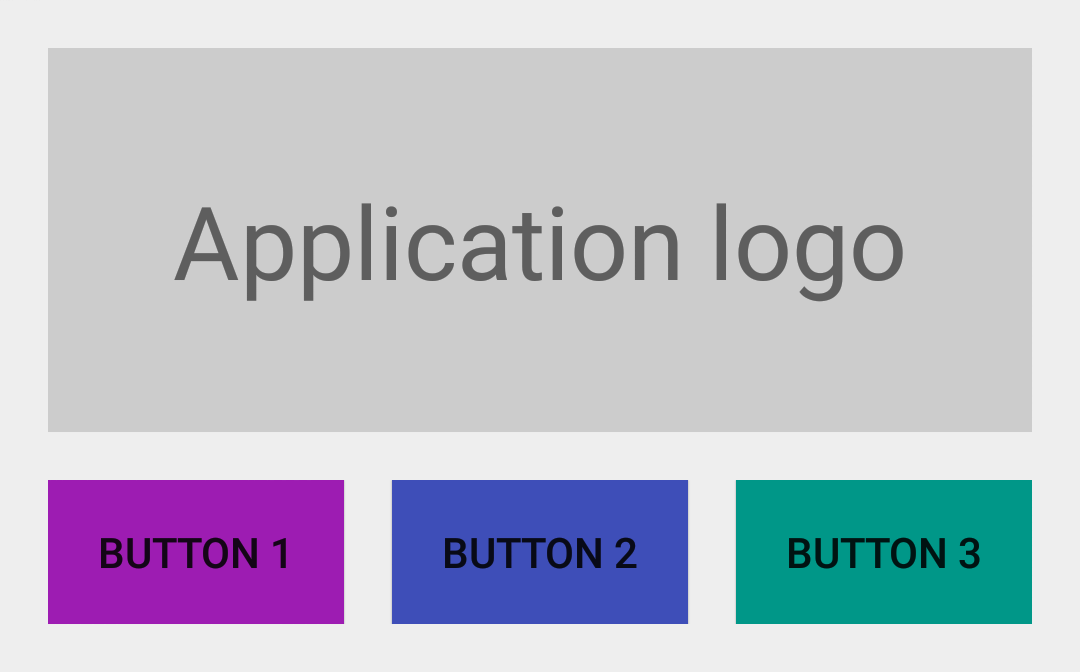Viewport: 1080px width, 672px height.
Task: Click the word "logo" in the banner
Action: [x=809, y=252]
